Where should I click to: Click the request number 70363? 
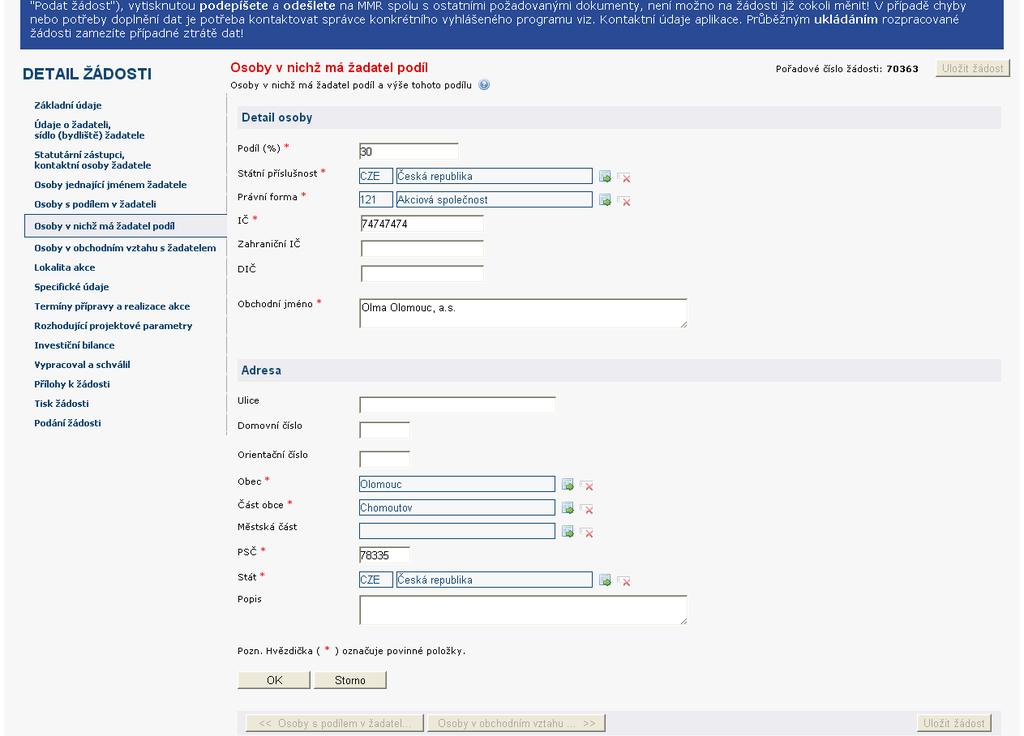tap(903, 69)
